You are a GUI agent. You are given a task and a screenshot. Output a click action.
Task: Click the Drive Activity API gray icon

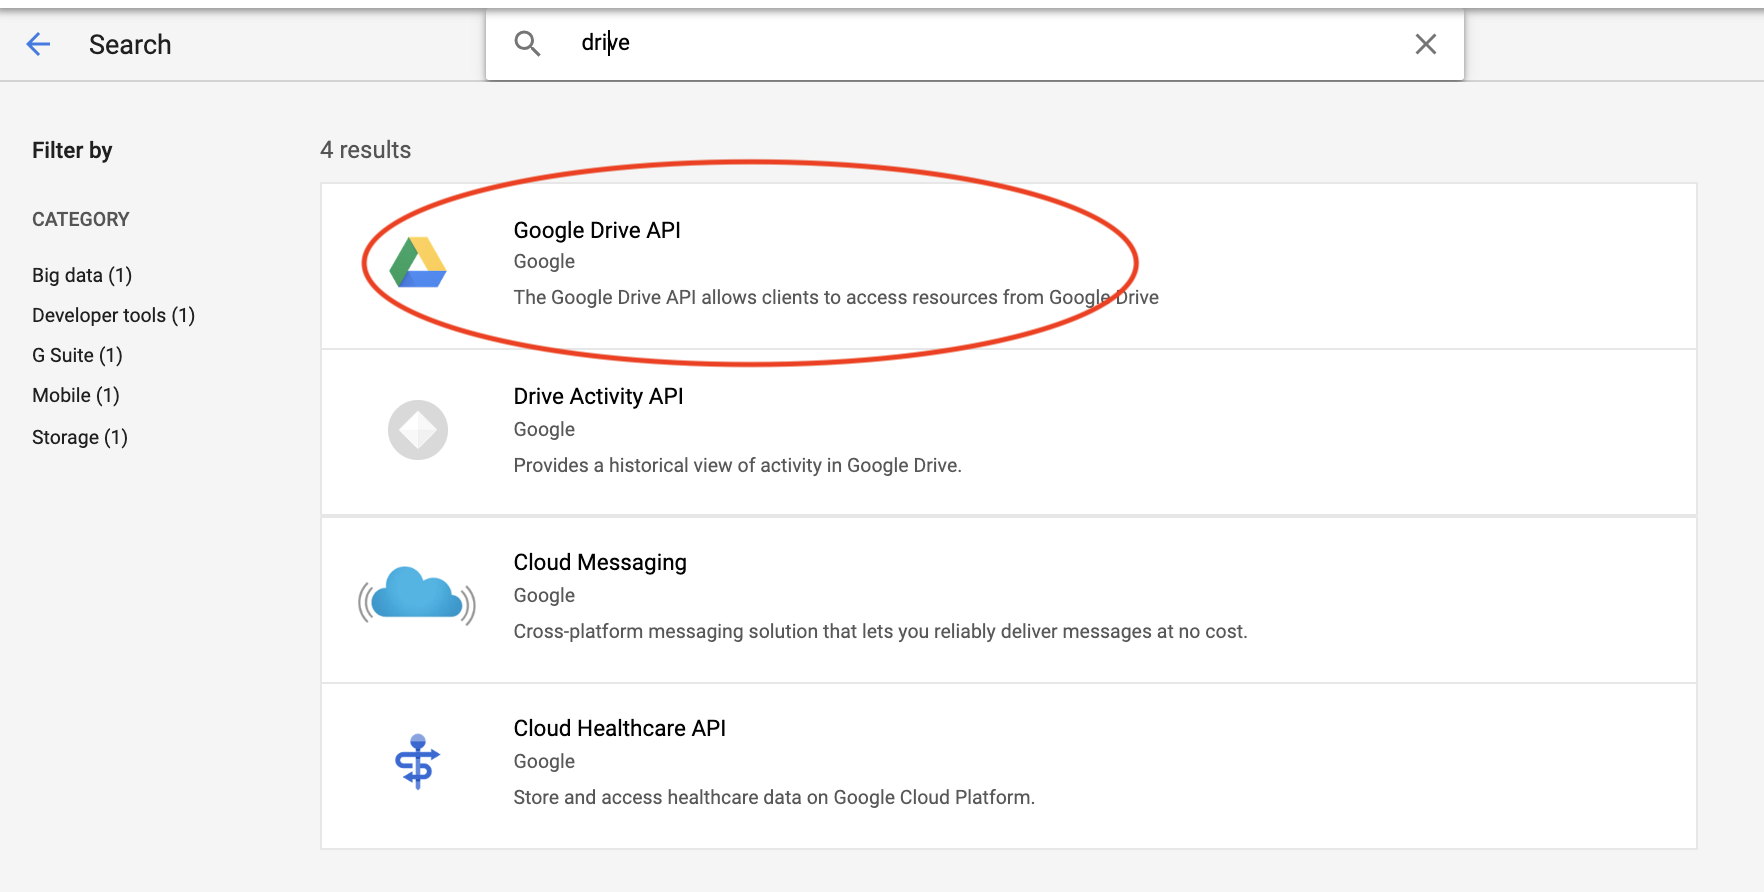click(x=418, y=430)
